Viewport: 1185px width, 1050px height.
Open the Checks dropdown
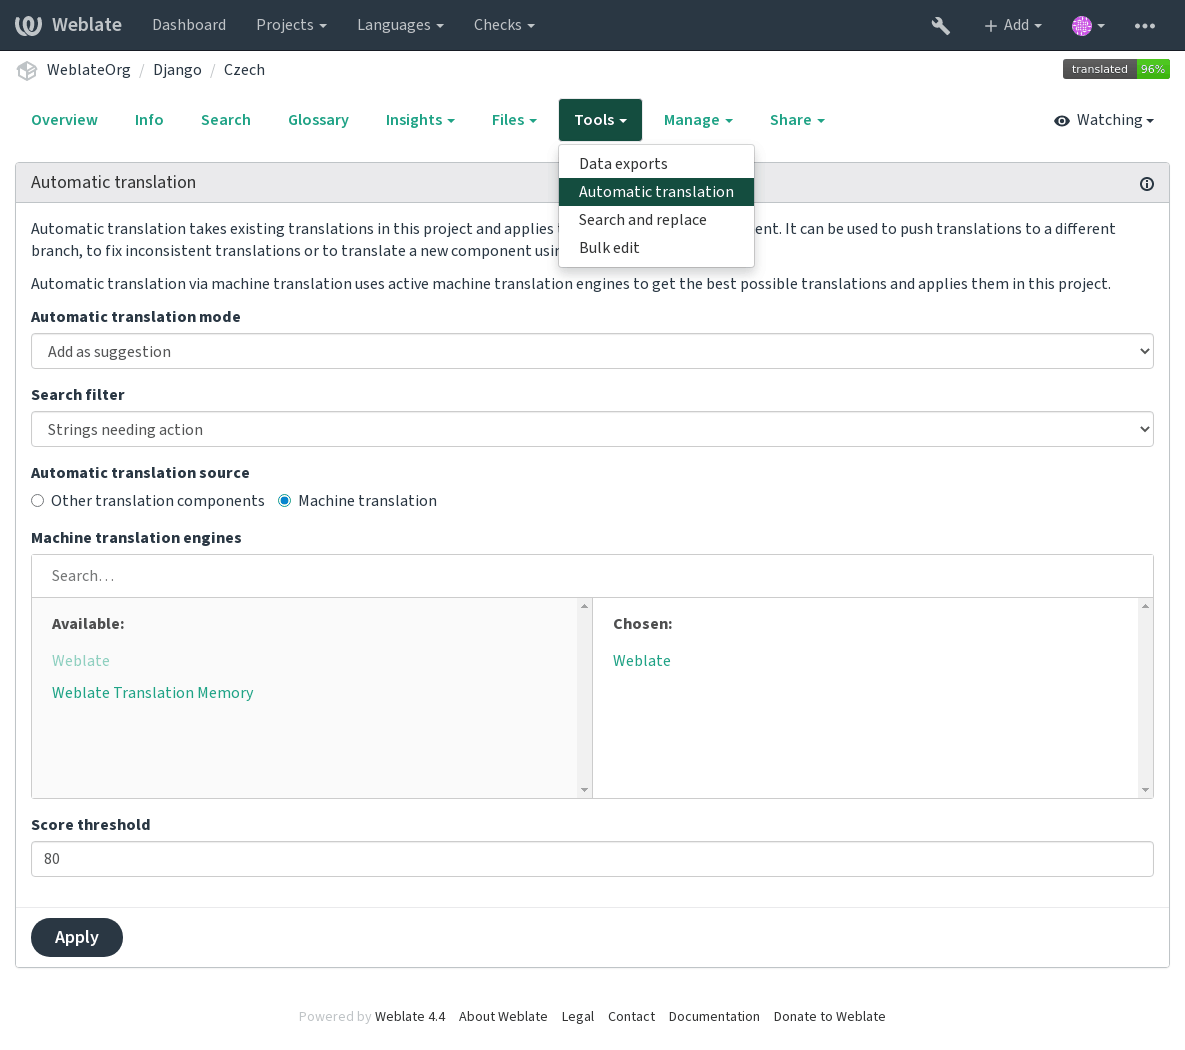click(504, 25)
